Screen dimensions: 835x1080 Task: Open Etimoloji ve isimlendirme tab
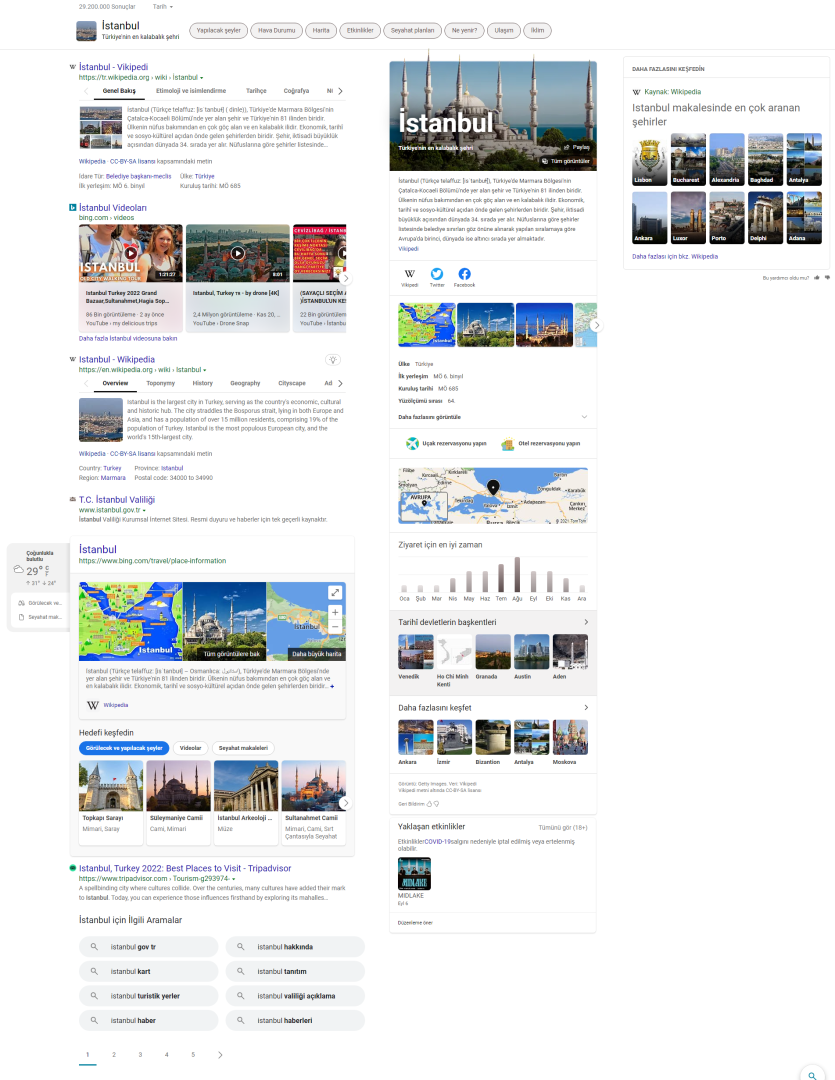coord(191,91)
